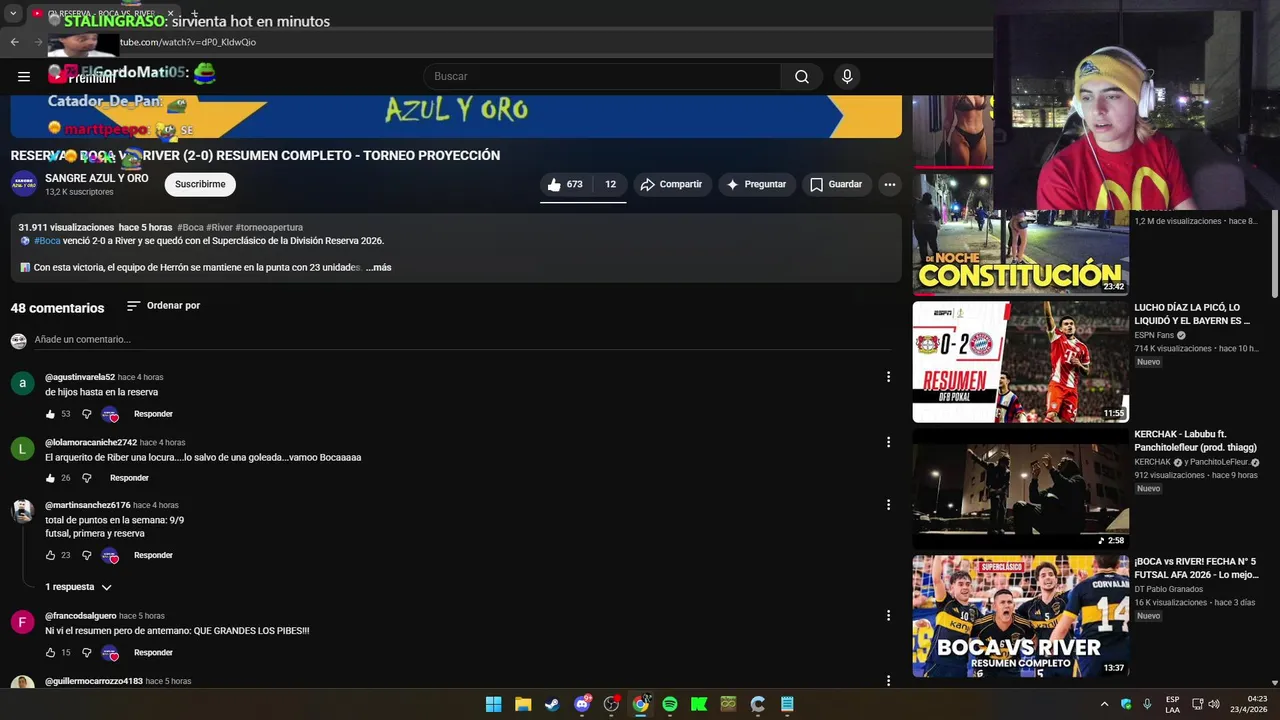Open a new browser tab
The width and height of the screenshot is (1280, 720).
point(194,14)
